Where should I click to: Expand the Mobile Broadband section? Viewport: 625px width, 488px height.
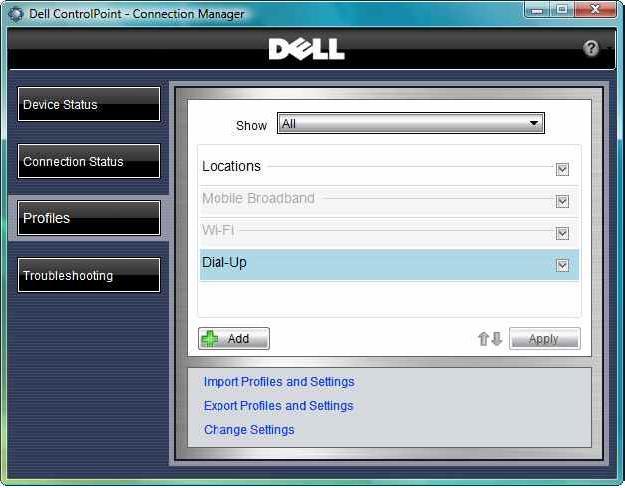pos(562,201)
